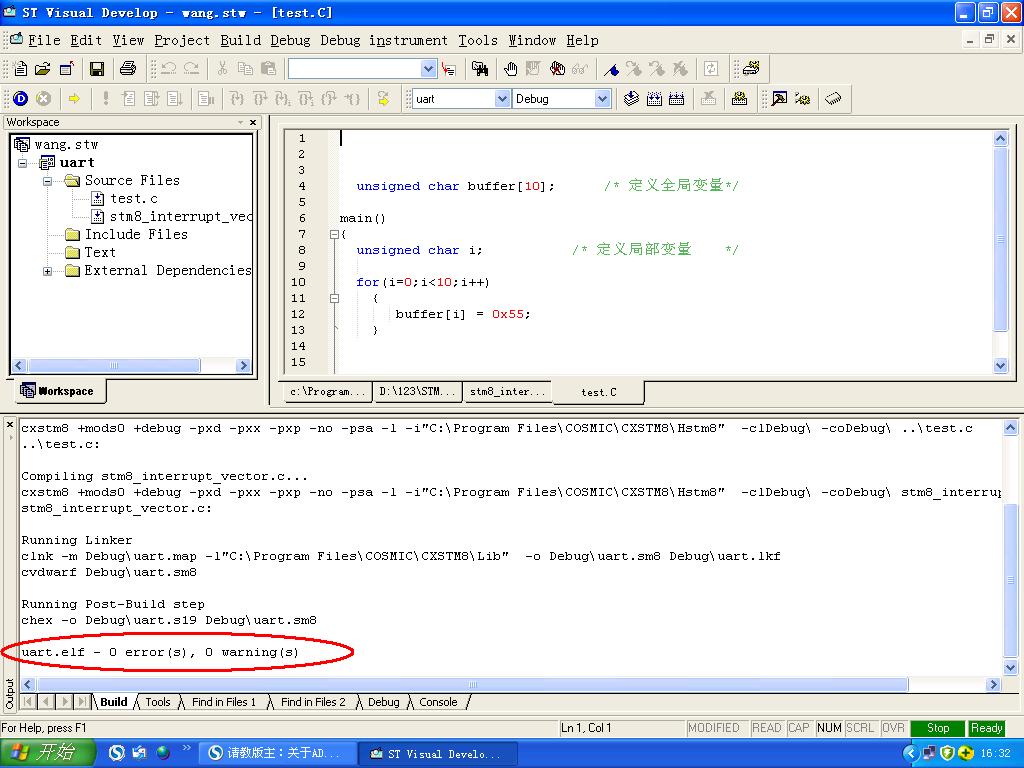1024x768 pixels.
Task: Open the Tools menu
Action: (477, 40)
